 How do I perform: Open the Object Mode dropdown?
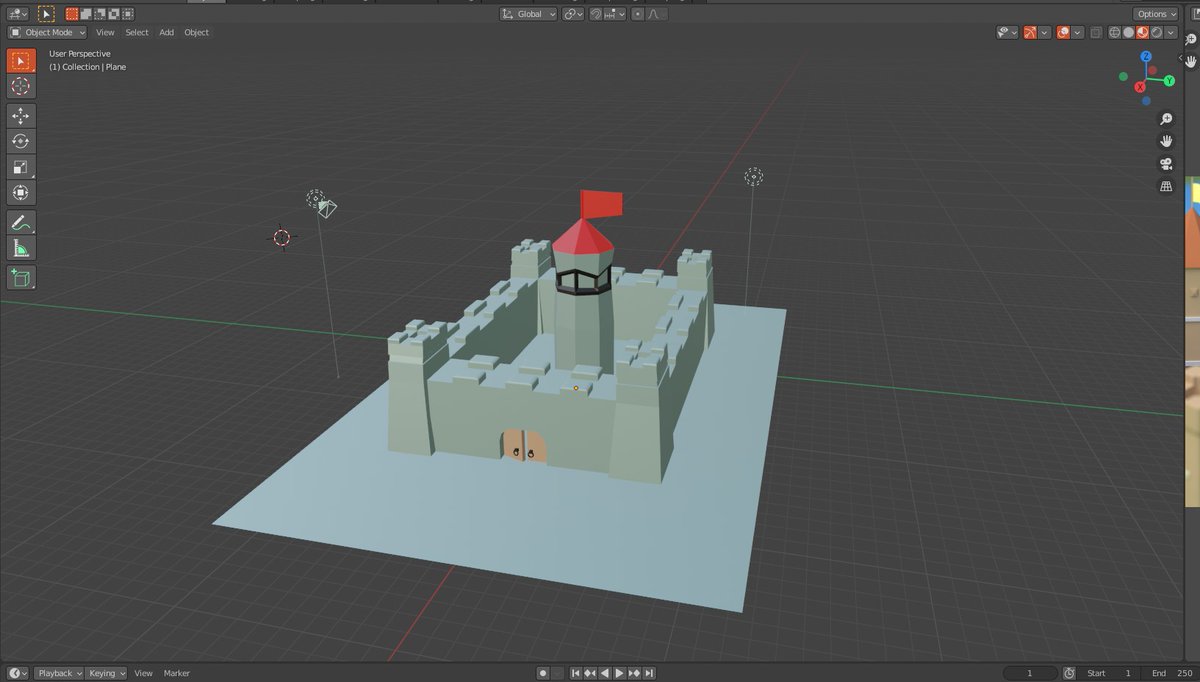click(x=45, y=32)
